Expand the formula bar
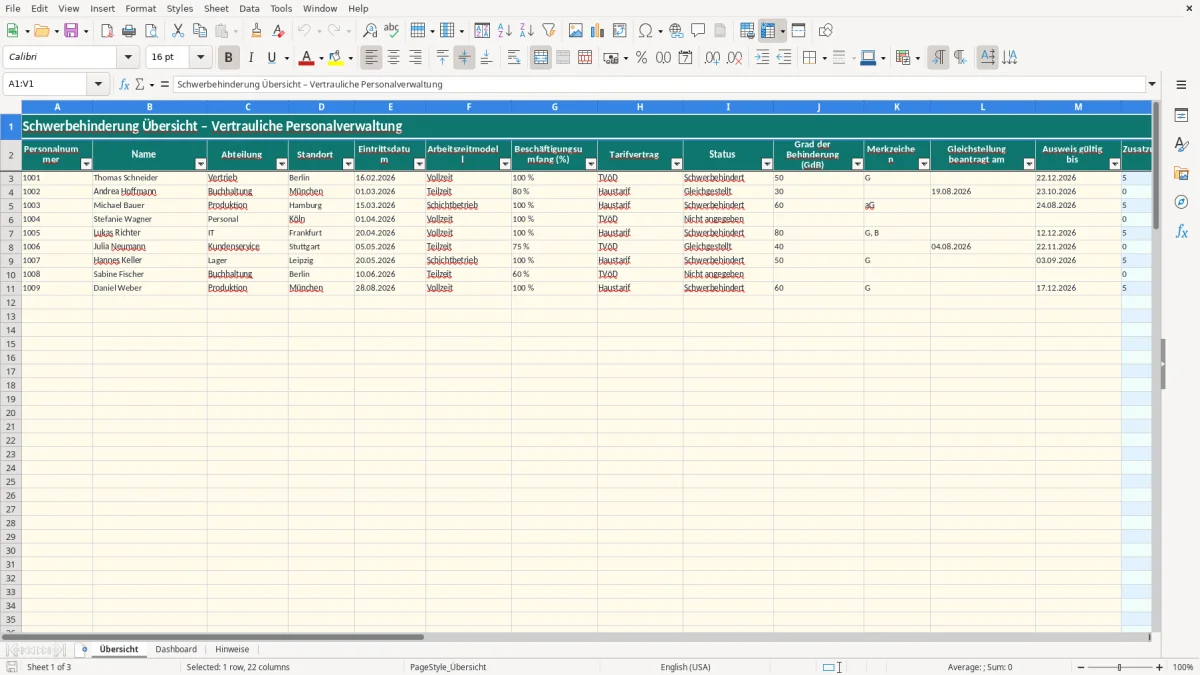Viewport: 1200px width, 675px height. point(1153,85)
